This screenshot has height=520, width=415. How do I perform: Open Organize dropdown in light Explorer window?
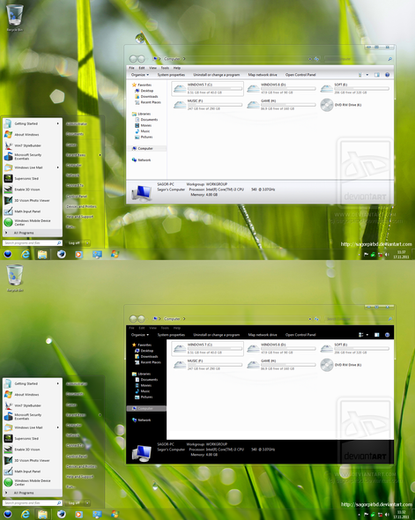140,75
